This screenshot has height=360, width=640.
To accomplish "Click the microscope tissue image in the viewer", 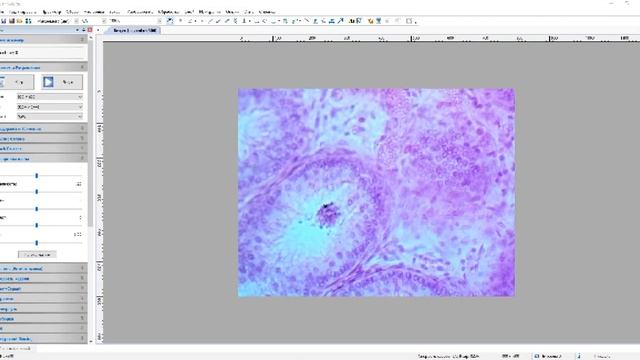I will pos(376,192).
